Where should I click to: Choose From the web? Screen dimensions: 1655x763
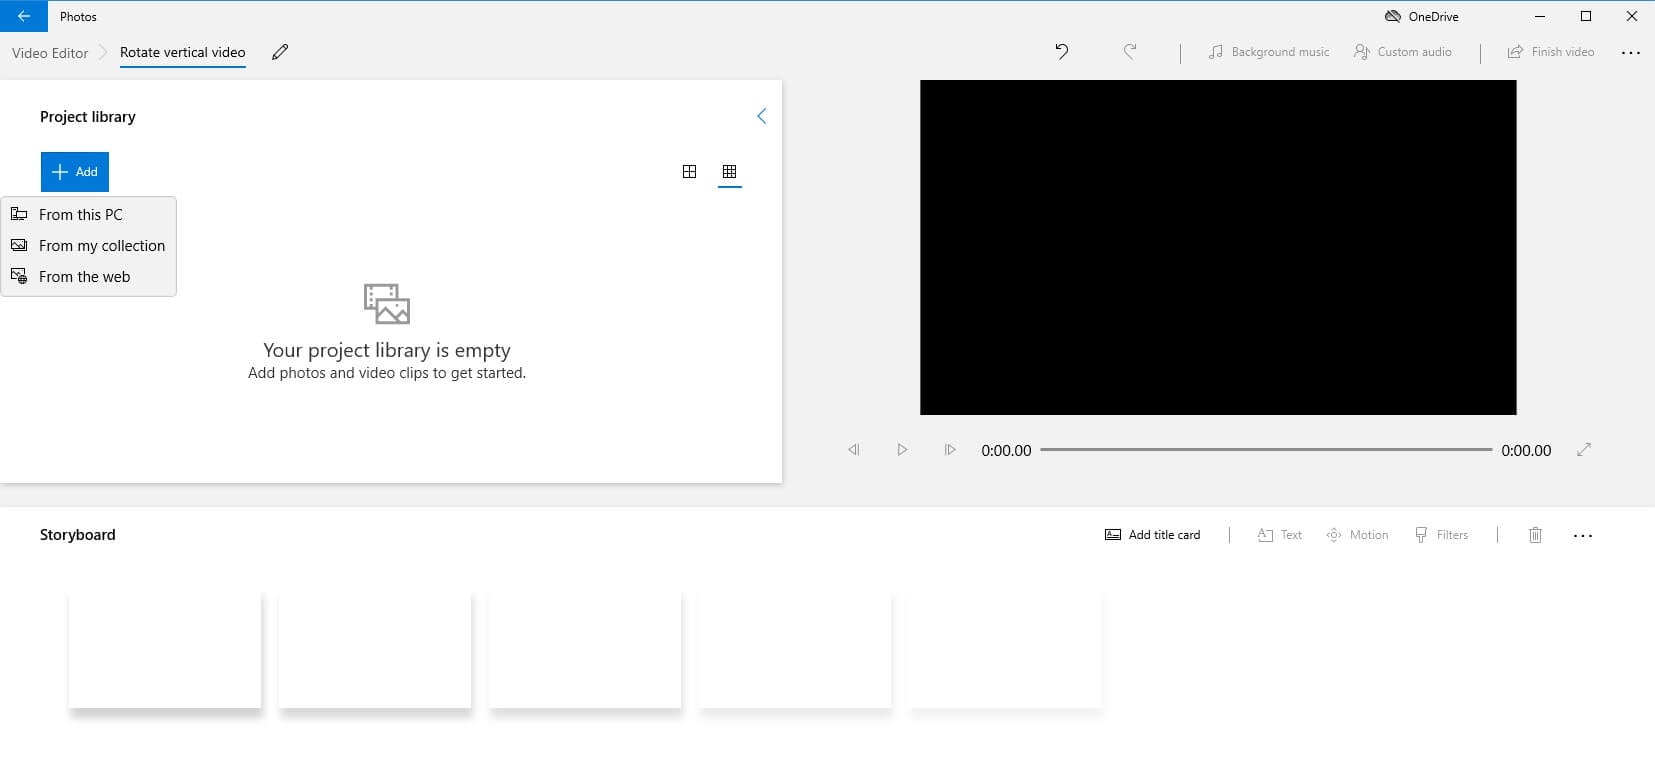click(x=89, y=276)
